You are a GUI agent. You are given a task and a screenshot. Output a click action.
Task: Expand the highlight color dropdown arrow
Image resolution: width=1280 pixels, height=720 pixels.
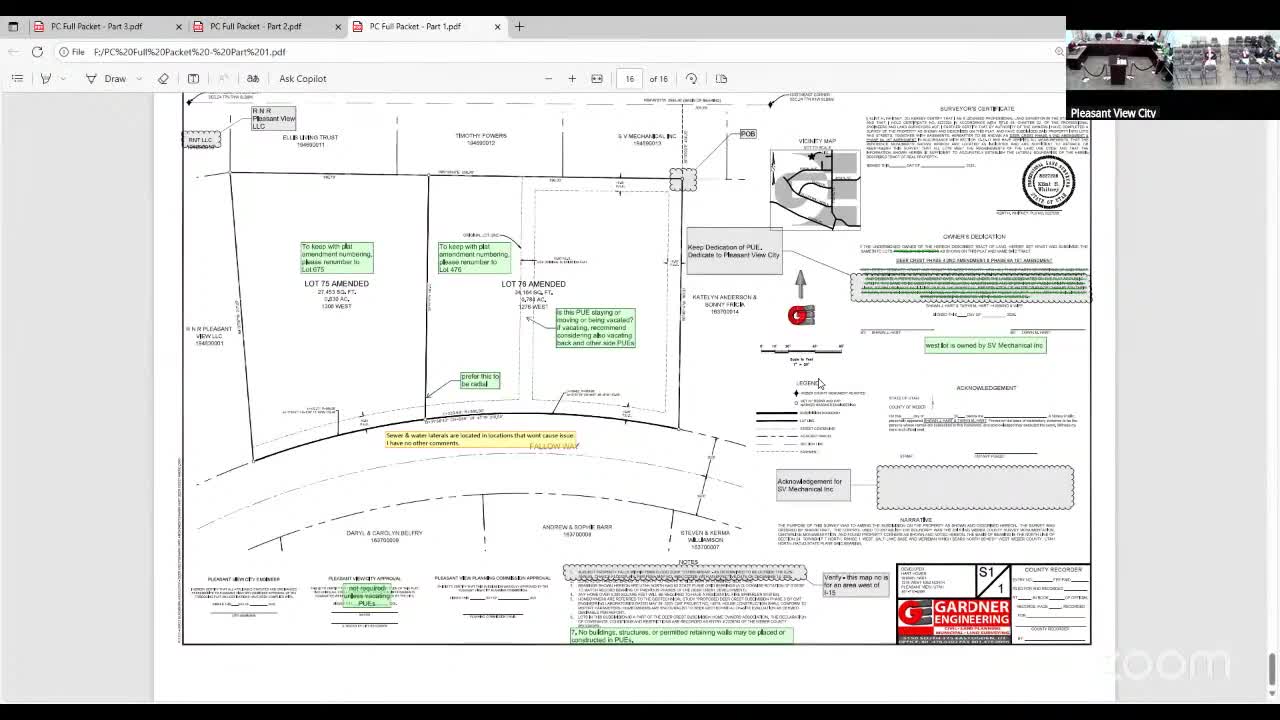(x=62, y=78)
